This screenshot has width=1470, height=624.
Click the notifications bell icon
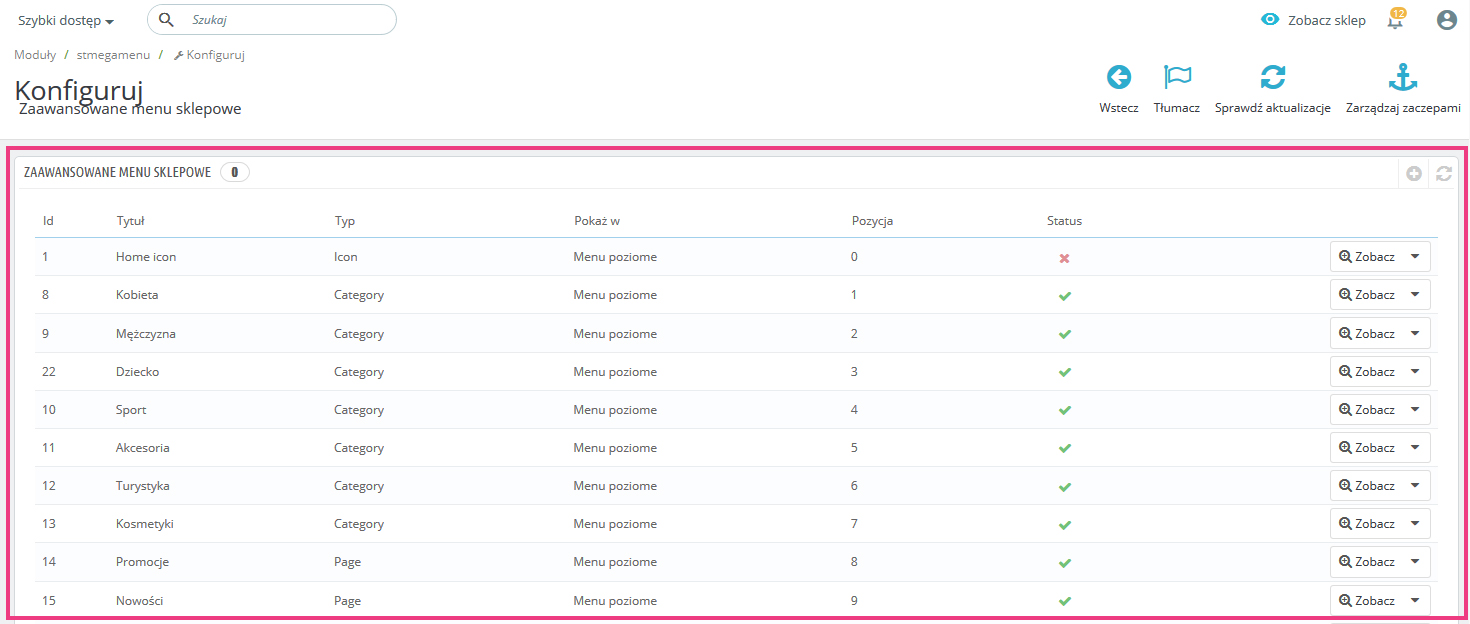(x=1395, y=21)
